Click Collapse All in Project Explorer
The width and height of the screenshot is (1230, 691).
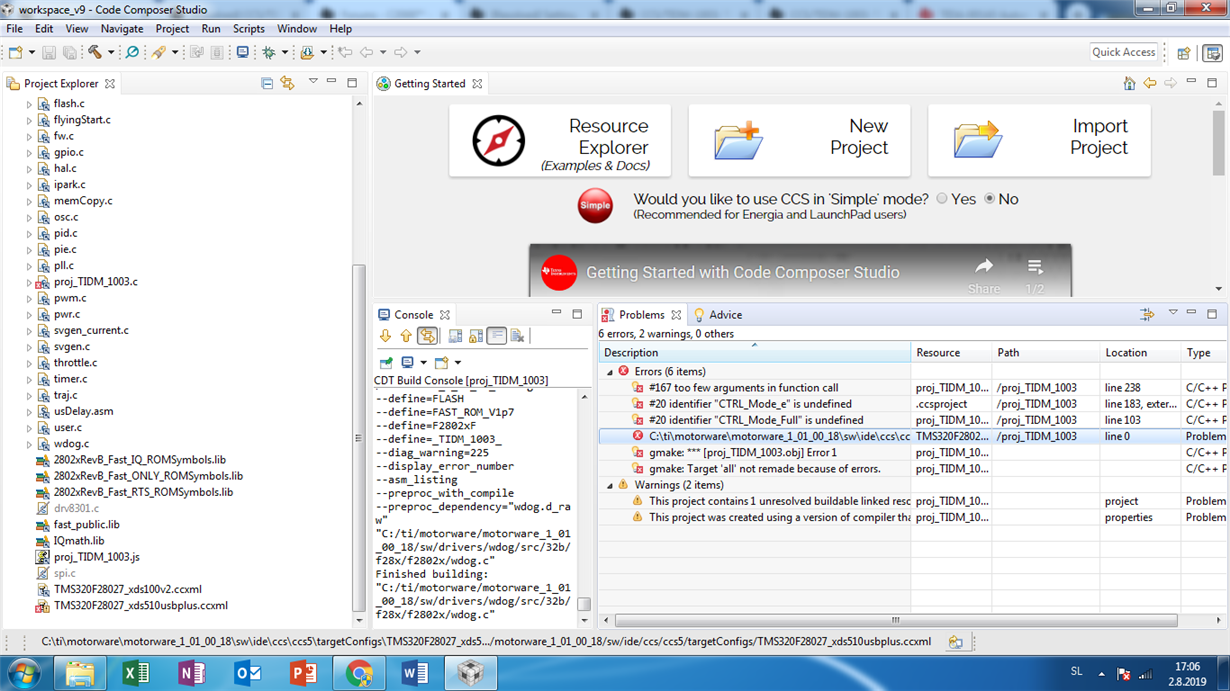(267, 84)
